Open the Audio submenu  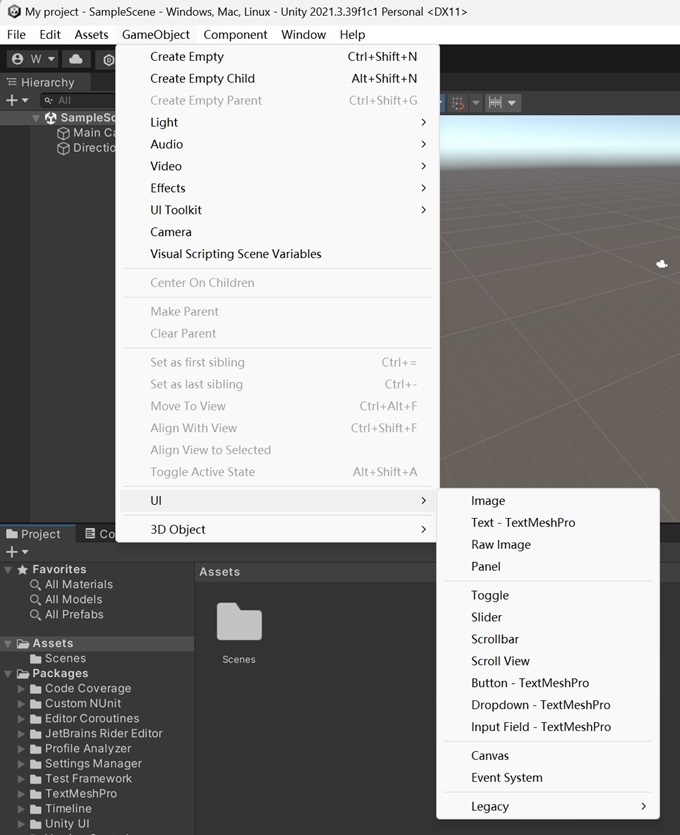tap(277, 144)
